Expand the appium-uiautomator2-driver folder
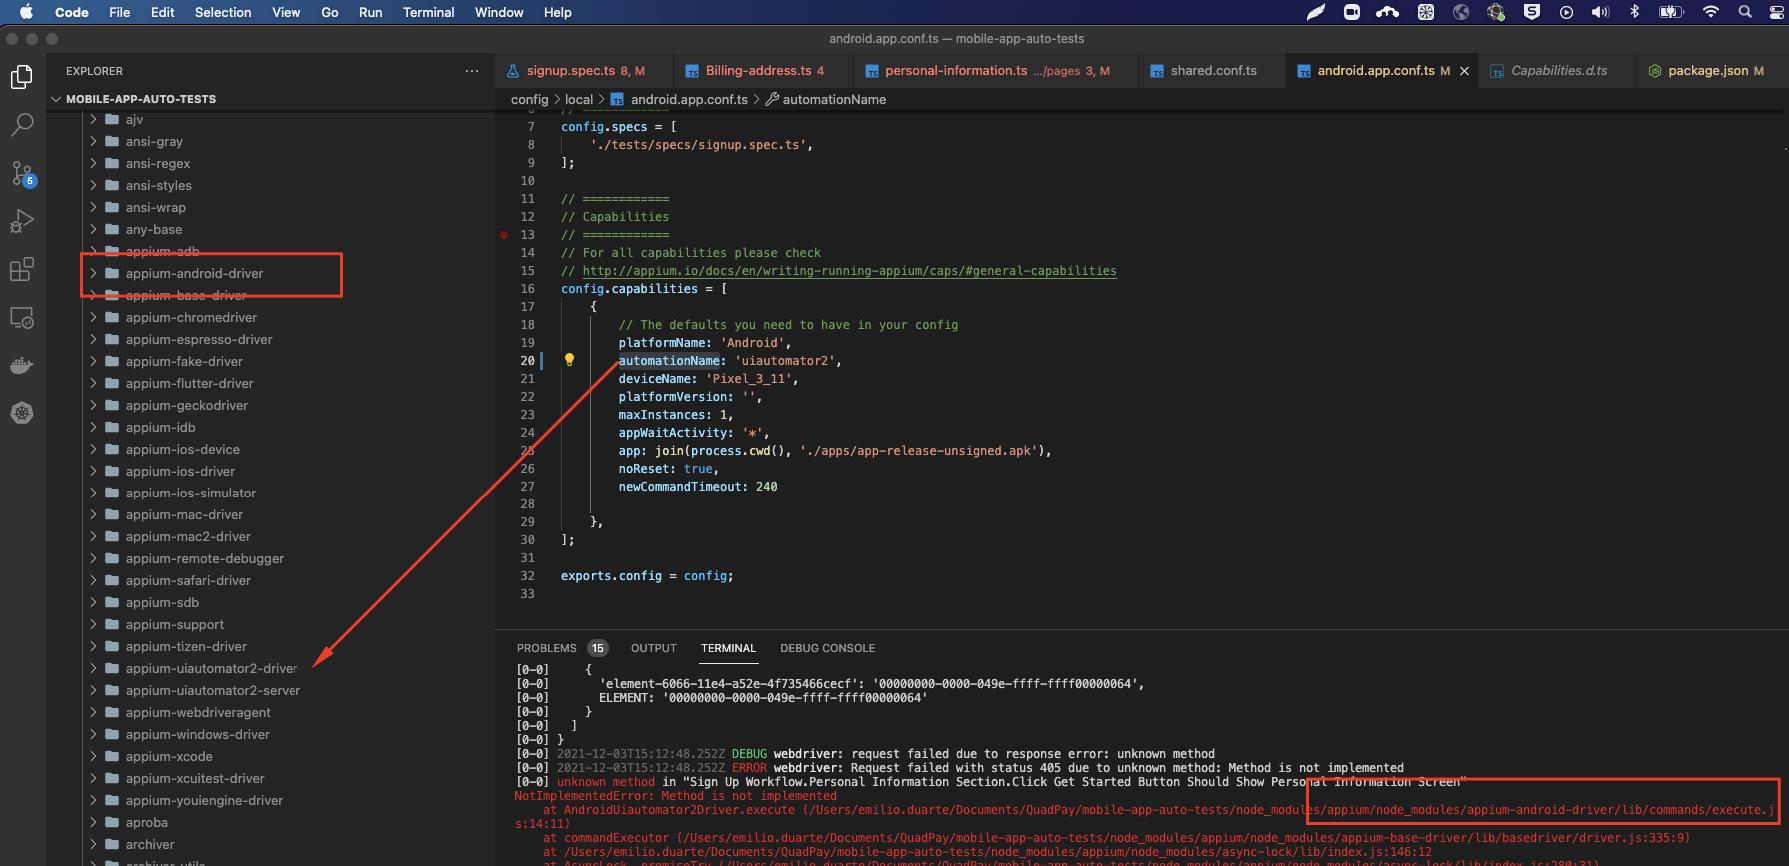Image resolution: width=1789 pixels, height=866 pixels. (x=93, y=668)
